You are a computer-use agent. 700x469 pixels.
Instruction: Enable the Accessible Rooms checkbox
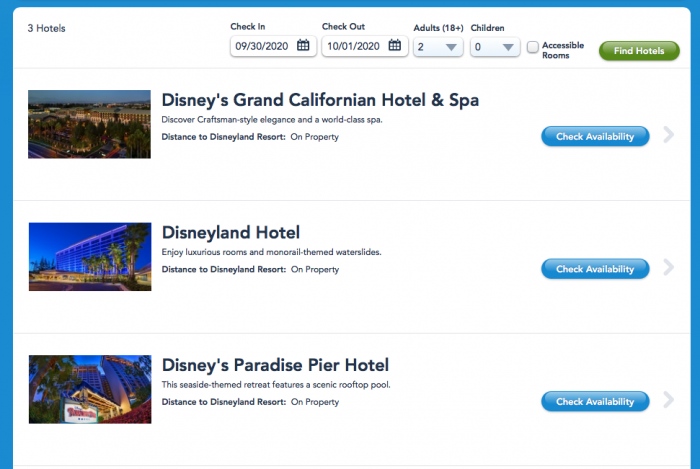click(x=533, y=46)
